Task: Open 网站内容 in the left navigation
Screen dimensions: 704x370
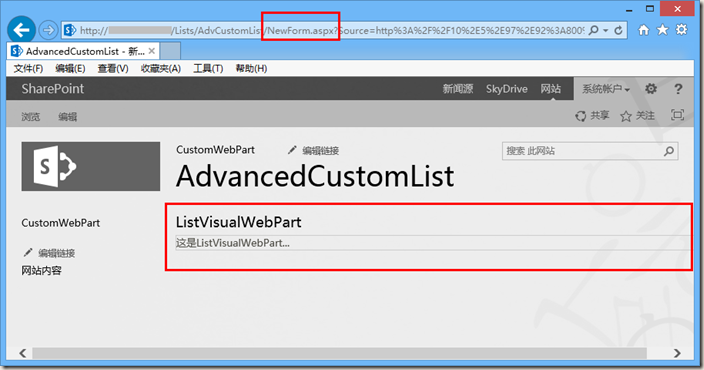Action: tap(41, 271)
